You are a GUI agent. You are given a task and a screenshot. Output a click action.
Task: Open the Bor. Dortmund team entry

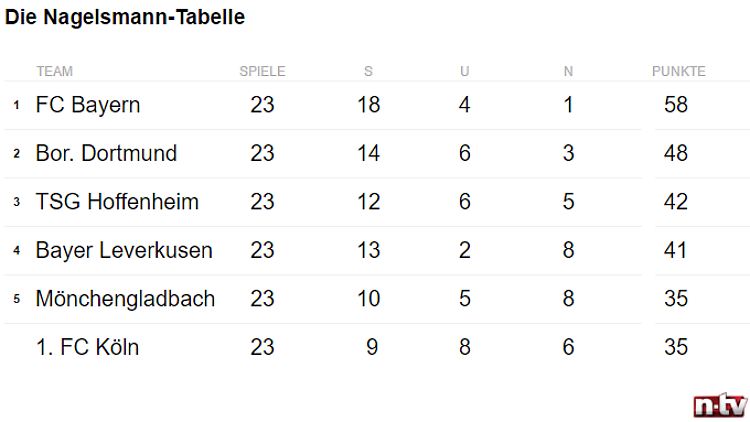tap(106, 153)
